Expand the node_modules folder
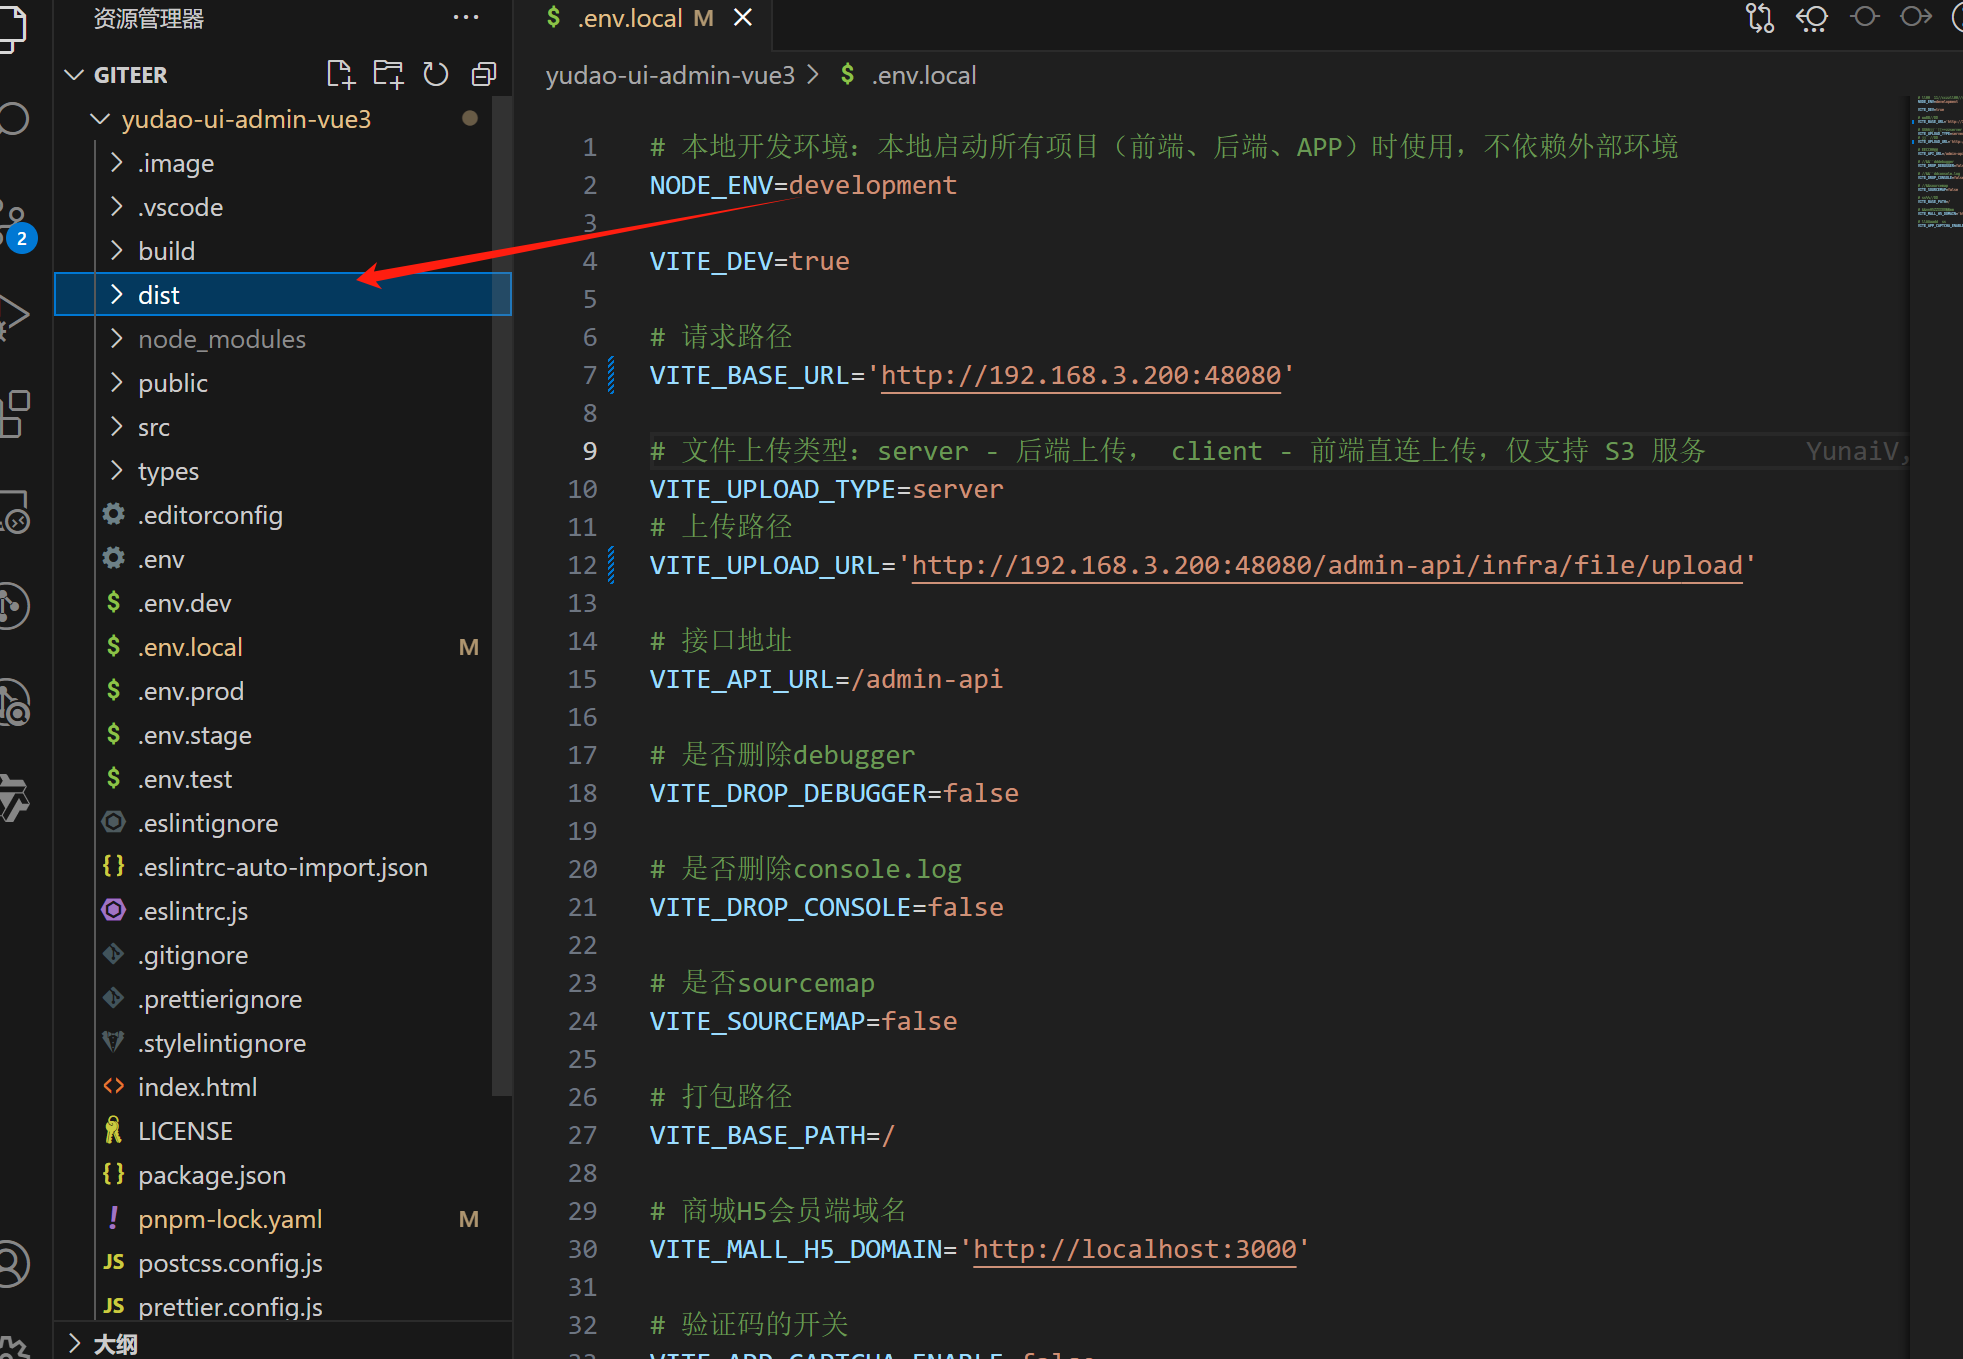This screenshot has height=1359, width=1963. 221,339
